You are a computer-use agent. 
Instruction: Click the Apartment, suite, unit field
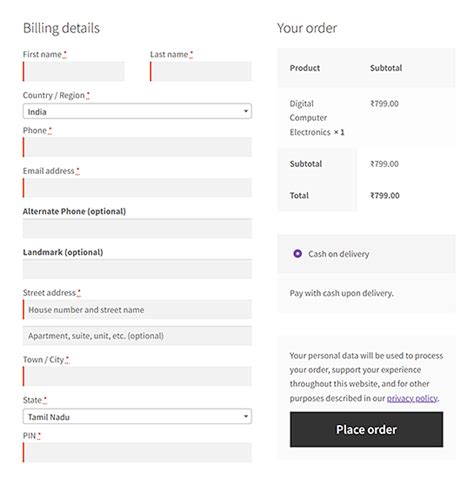pos(137,335)
